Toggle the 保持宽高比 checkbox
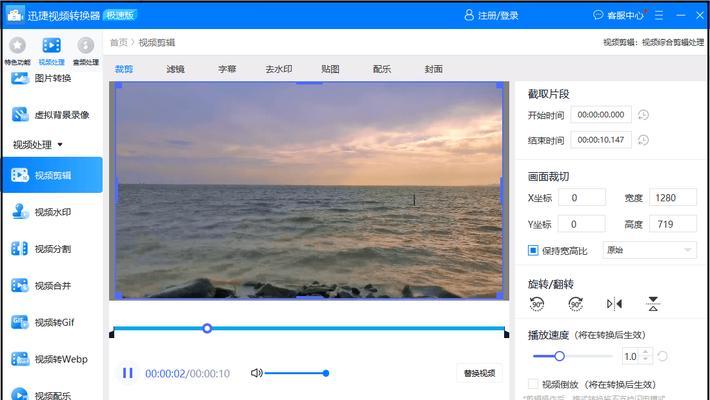Image resolution: width=710 pixels, height=400 pixels. (x=533, y=250)
